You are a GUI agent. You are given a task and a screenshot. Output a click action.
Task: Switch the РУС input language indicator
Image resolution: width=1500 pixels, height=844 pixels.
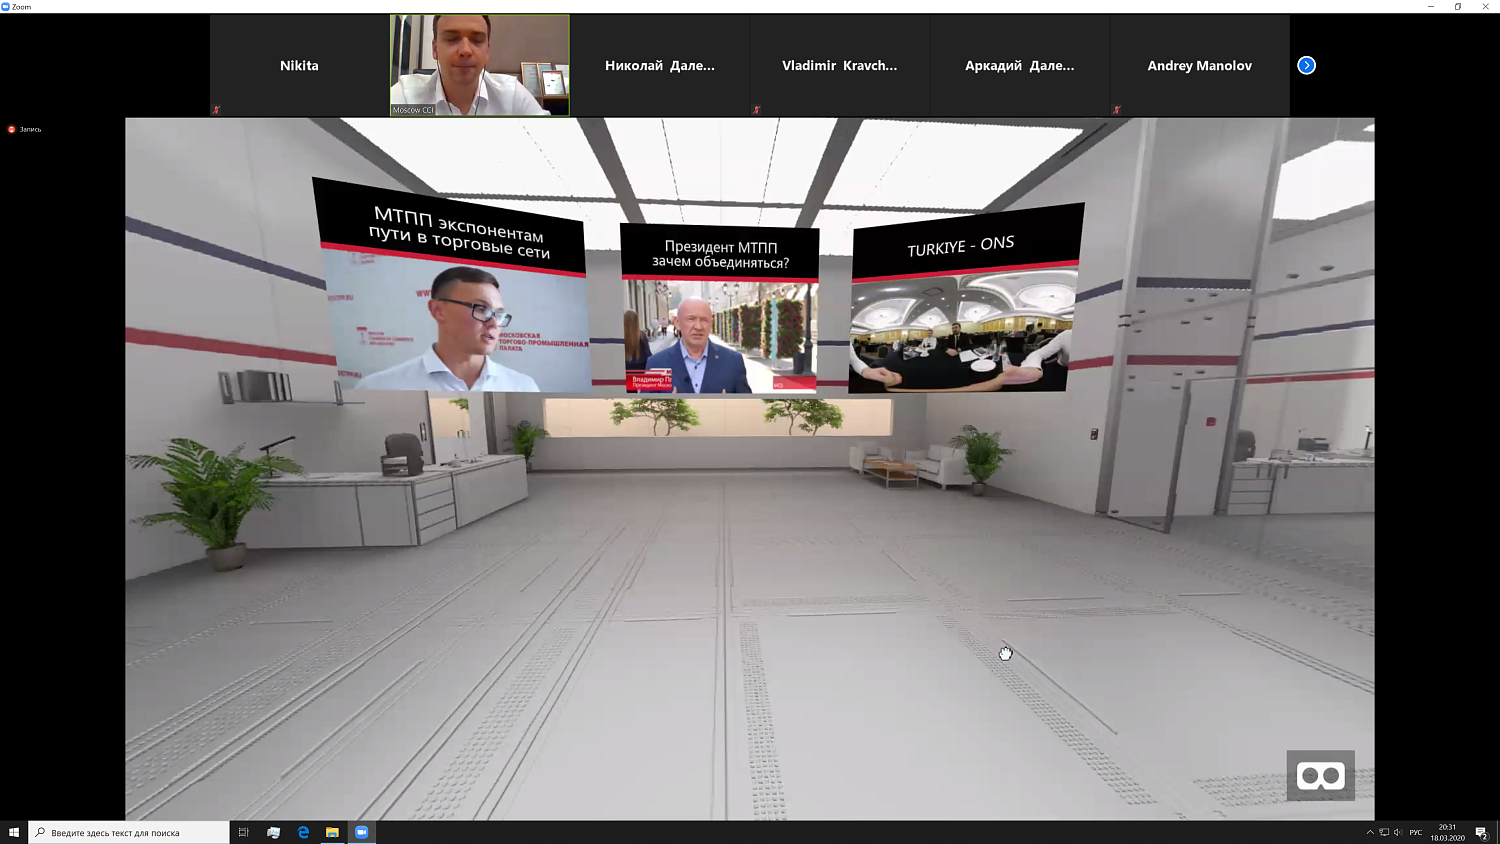[1416, 832]
